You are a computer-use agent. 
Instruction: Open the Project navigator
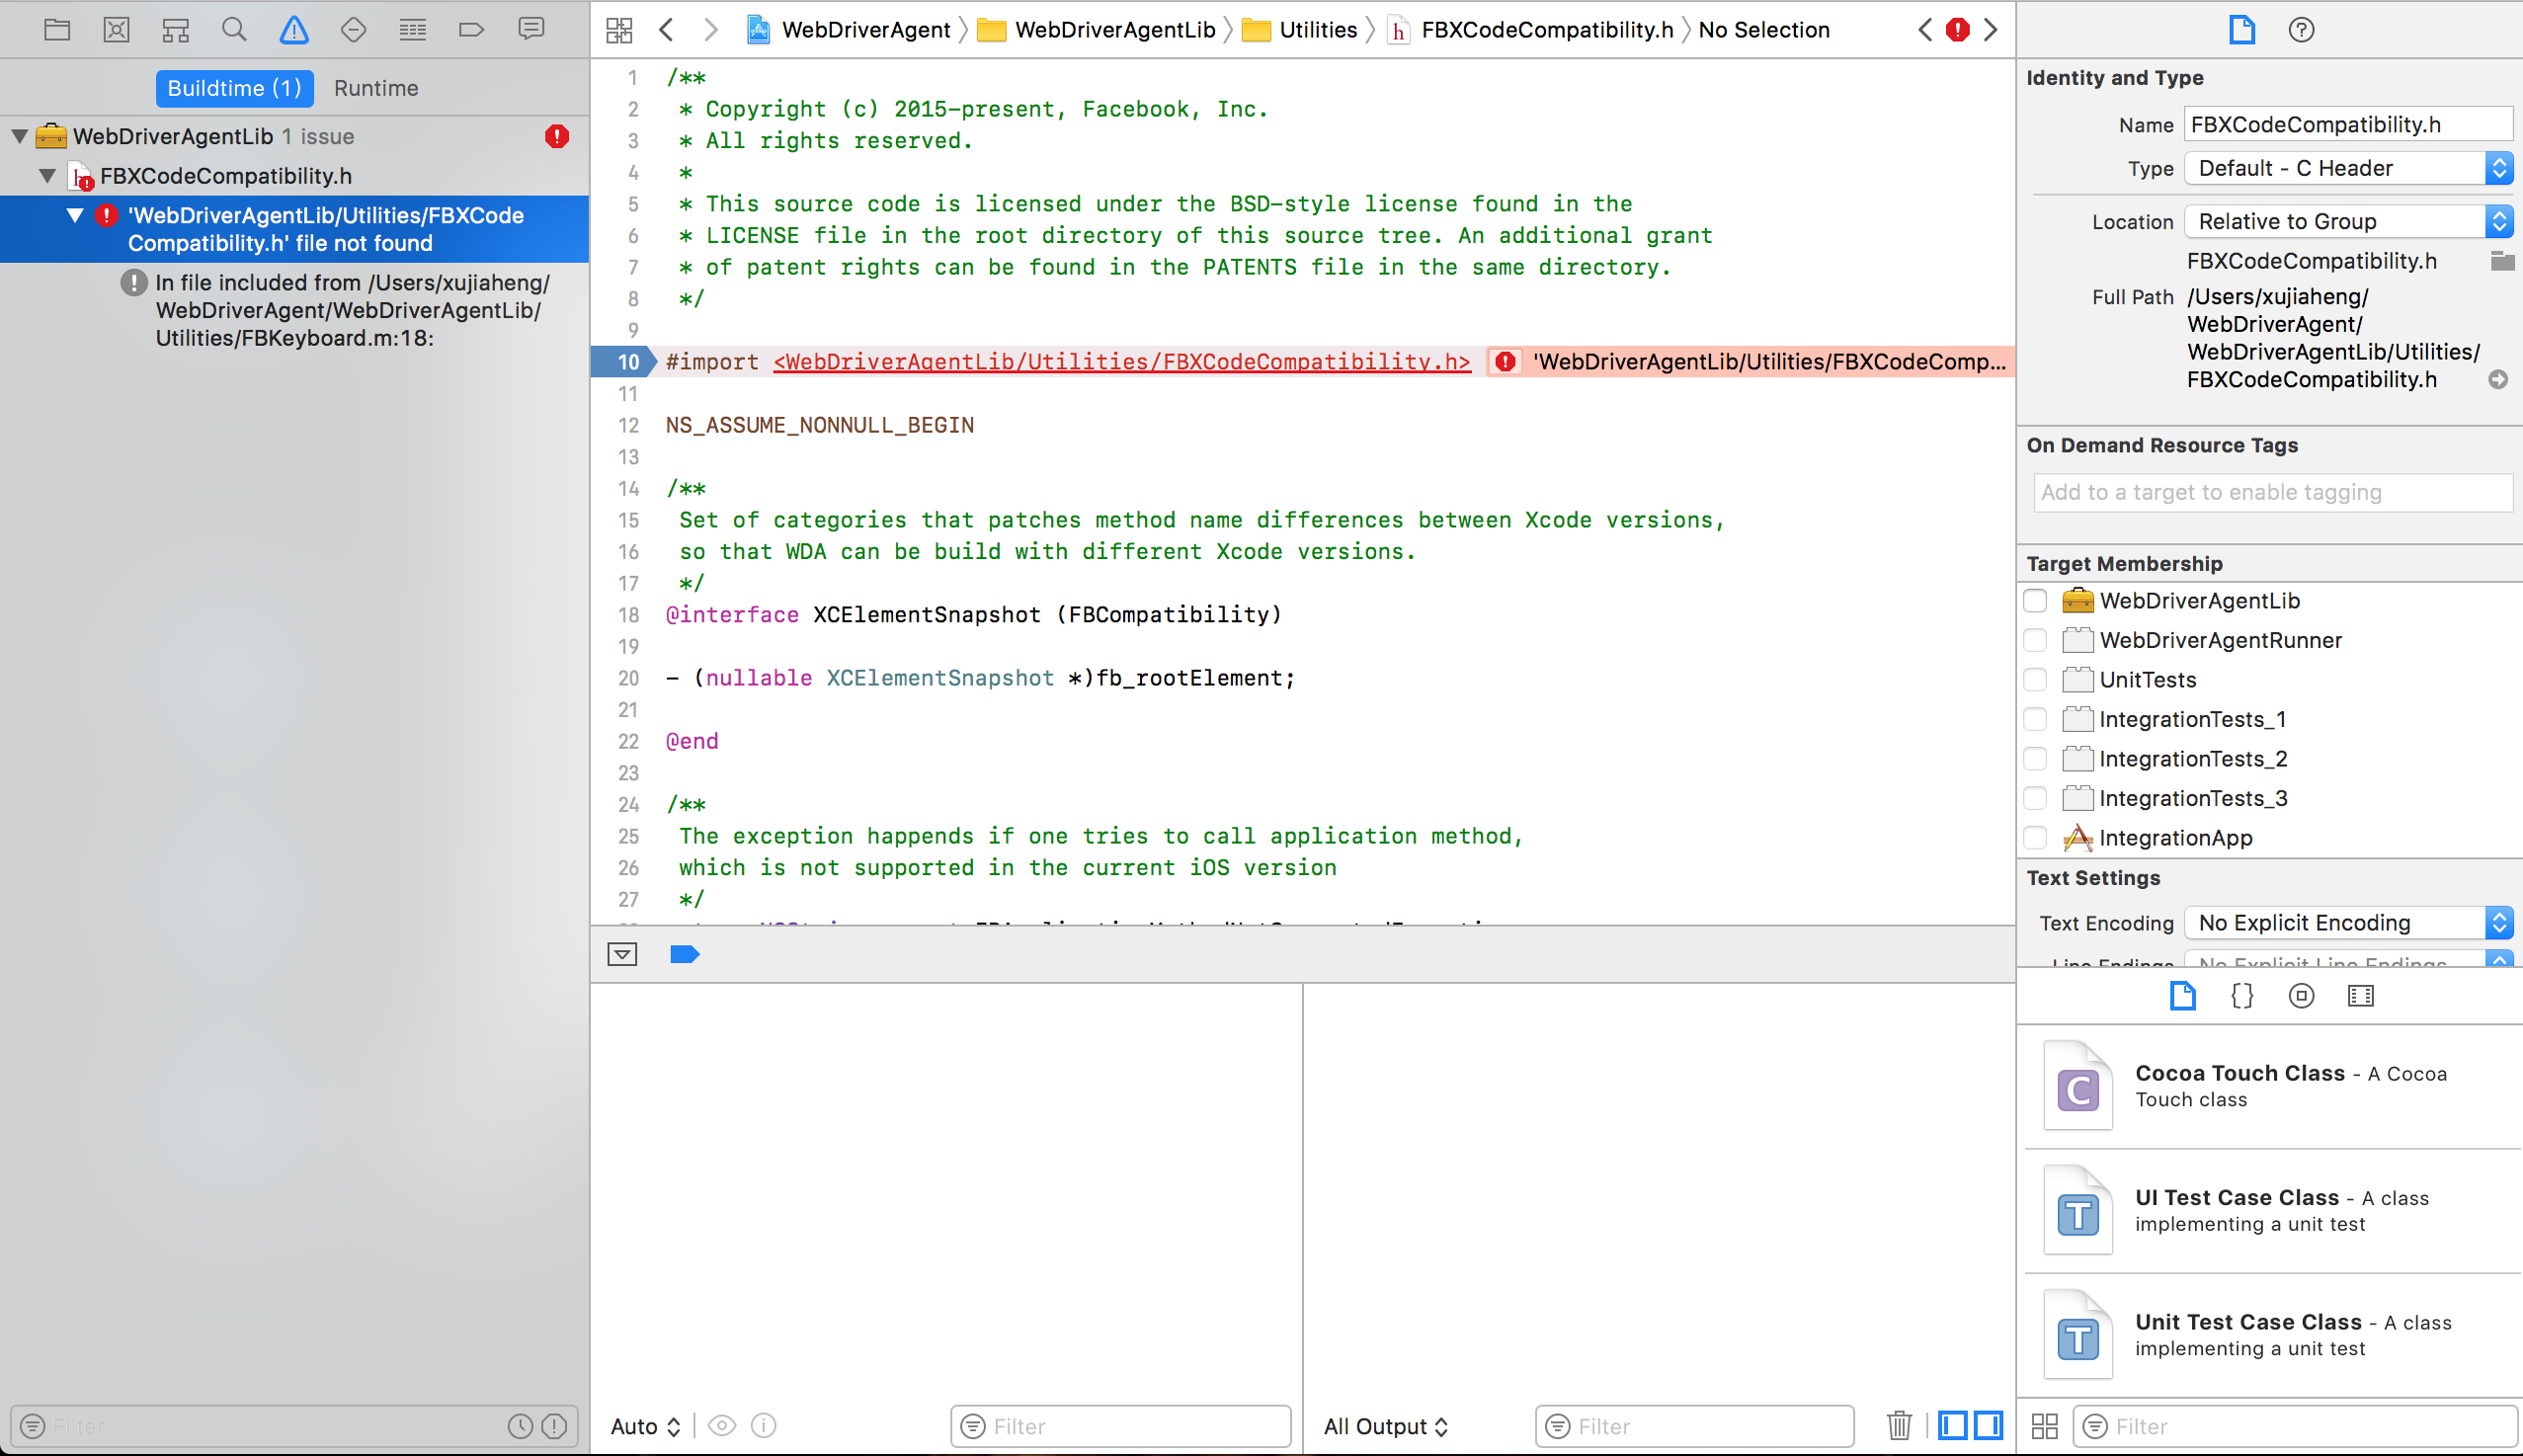(57, 29)
